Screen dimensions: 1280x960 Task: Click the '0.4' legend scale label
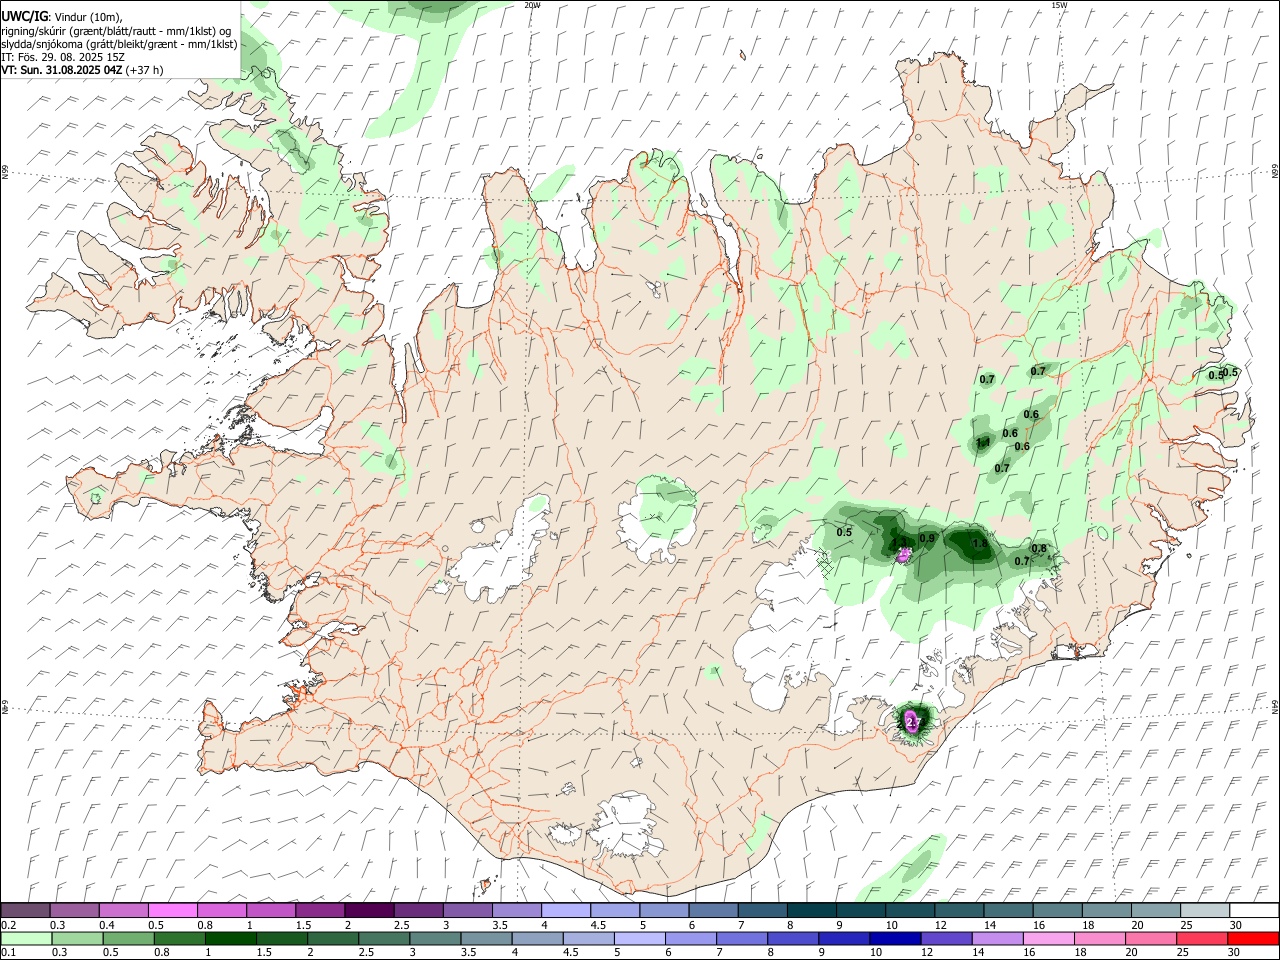pos(107,925)
